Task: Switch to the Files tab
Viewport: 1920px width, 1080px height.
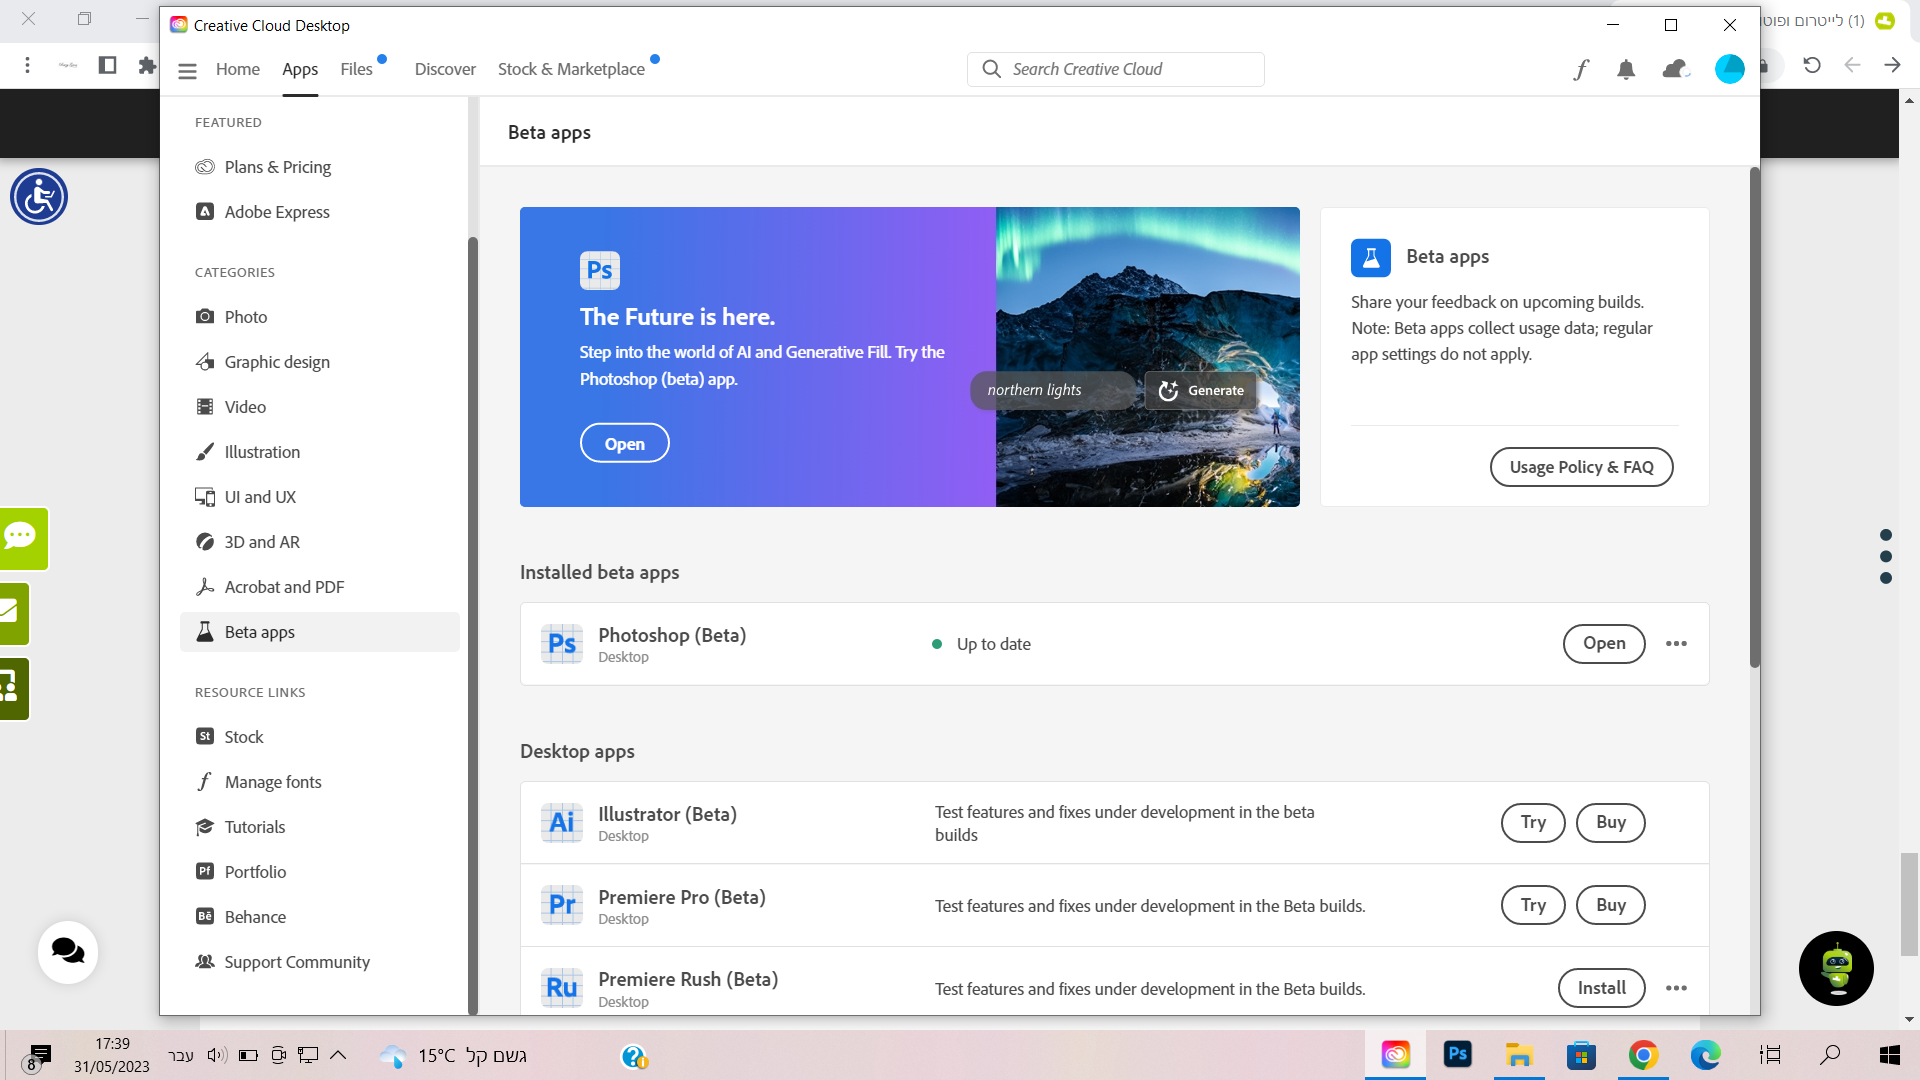Action: click(x=356, y=69)
